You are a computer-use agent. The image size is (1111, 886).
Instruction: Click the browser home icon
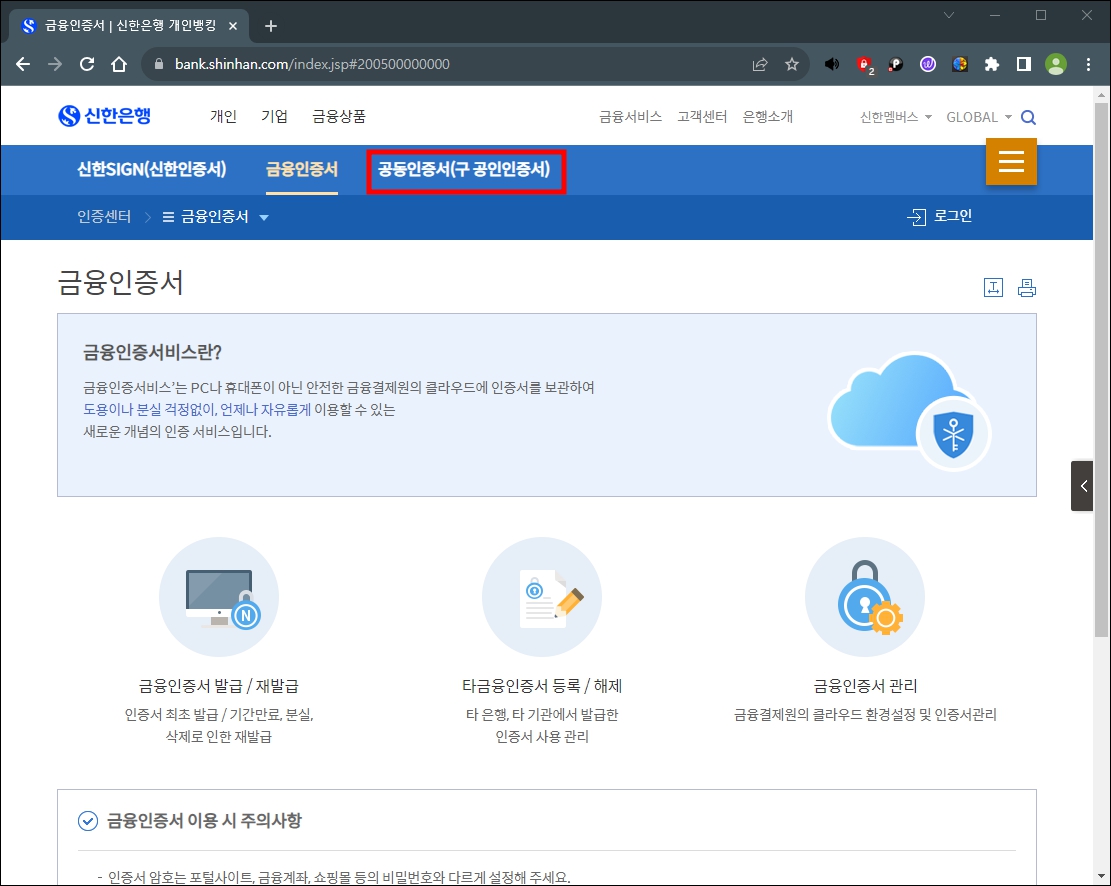(x=118, y=63)
